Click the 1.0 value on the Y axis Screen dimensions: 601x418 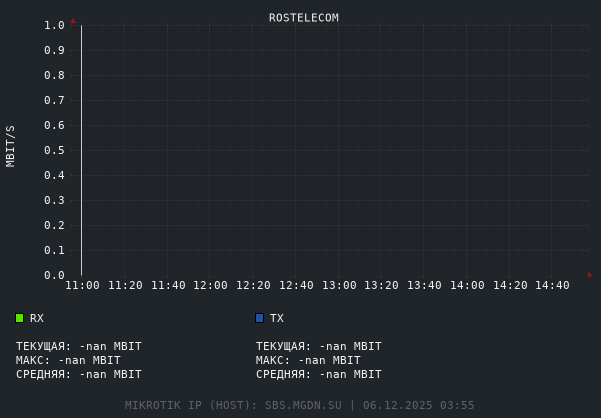point(54,25)
